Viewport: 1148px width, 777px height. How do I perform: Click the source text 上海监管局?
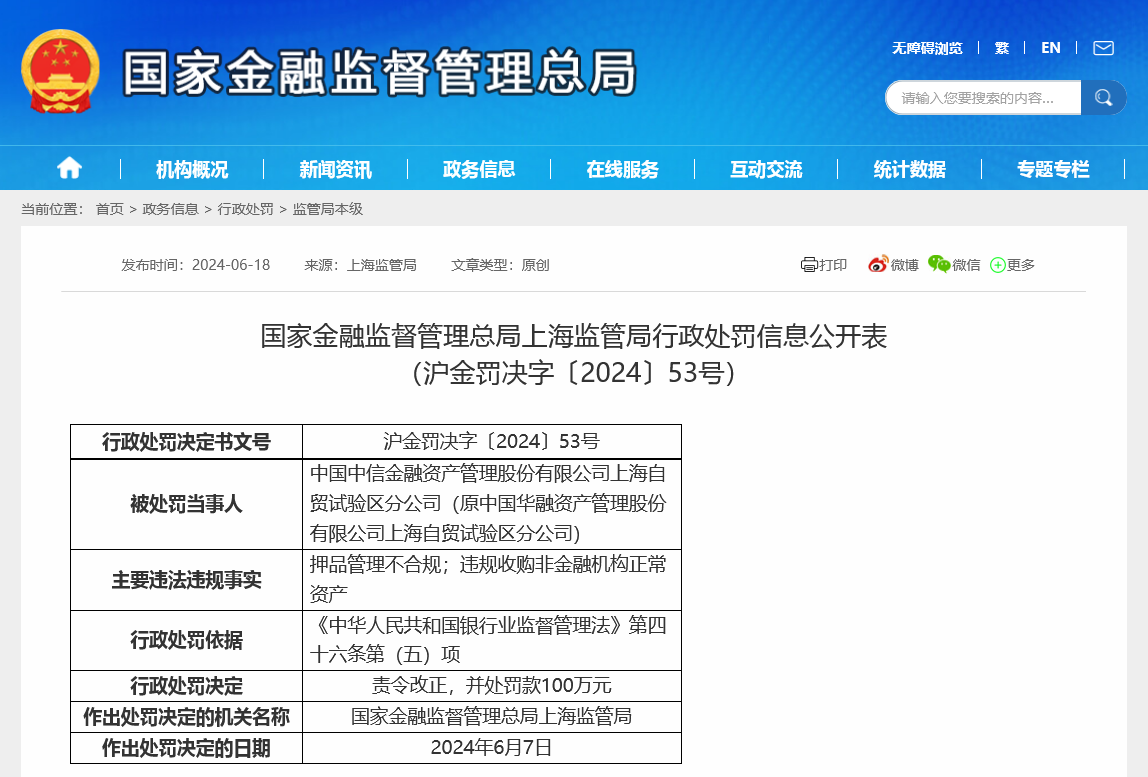[381, 265]
